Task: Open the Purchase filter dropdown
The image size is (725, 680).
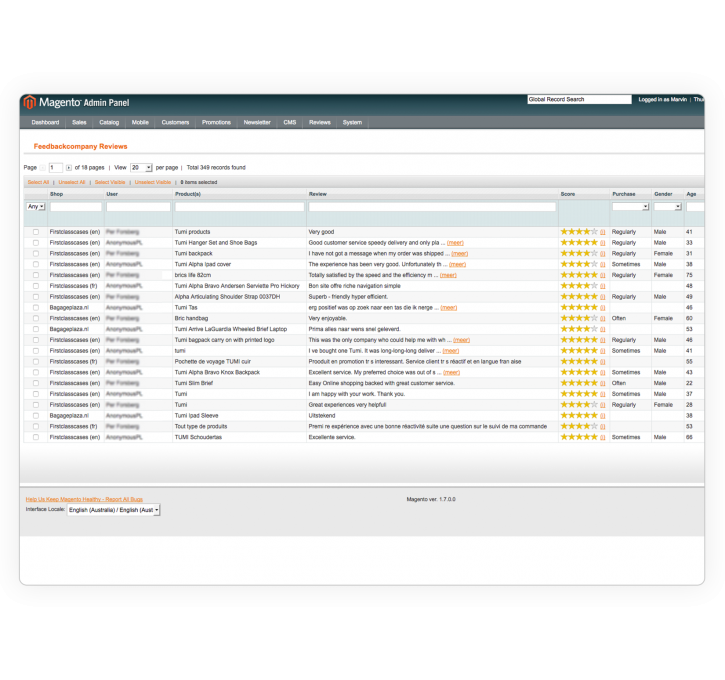Action: (630, 207)
